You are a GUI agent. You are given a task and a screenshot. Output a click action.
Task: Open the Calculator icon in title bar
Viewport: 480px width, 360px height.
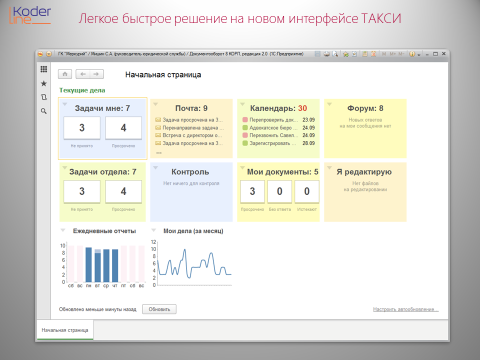click(365, 54)
